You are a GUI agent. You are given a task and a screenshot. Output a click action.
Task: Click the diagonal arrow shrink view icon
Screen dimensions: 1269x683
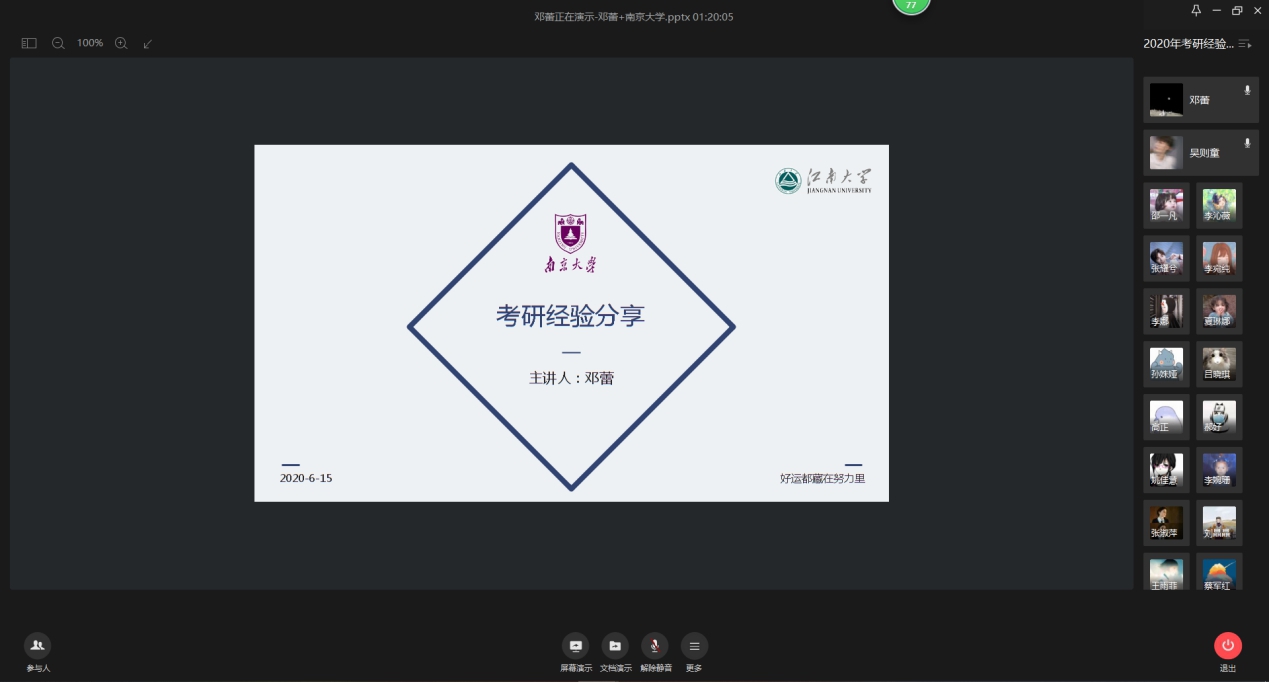pos(148,43)
